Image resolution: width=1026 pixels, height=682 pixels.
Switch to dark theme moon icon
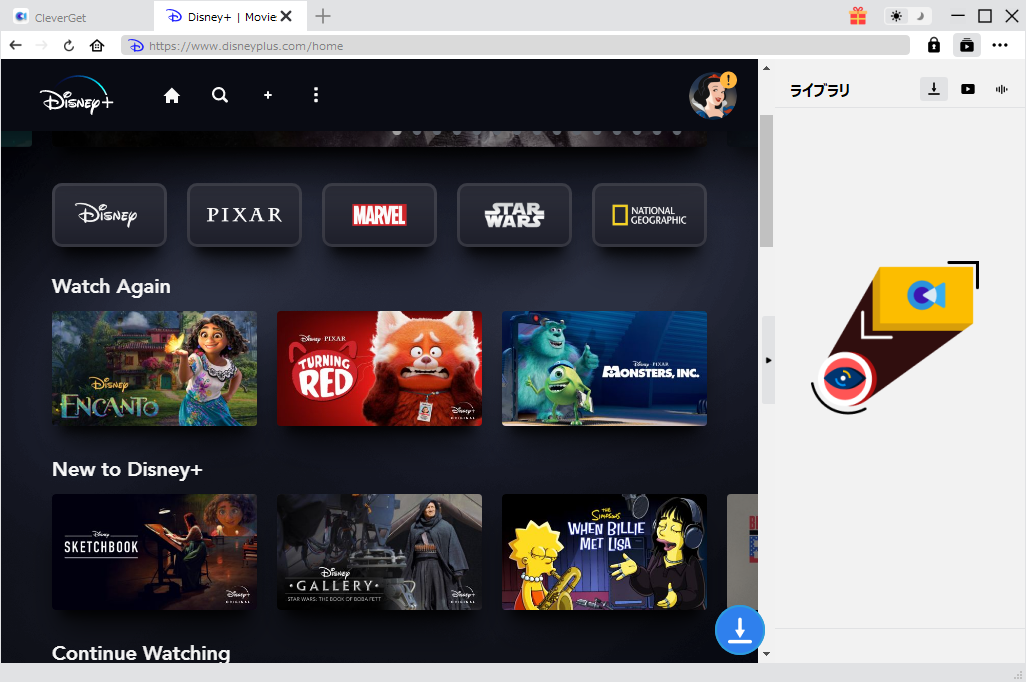click(919, 16)
